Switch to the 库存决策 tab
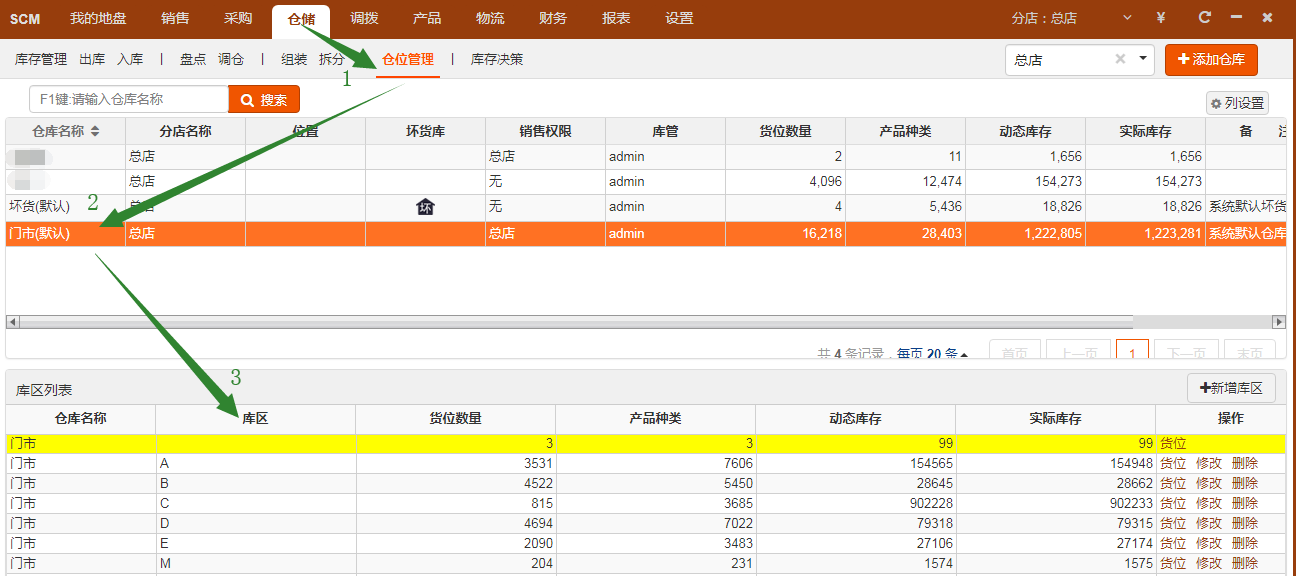 [x=497, y=60]
